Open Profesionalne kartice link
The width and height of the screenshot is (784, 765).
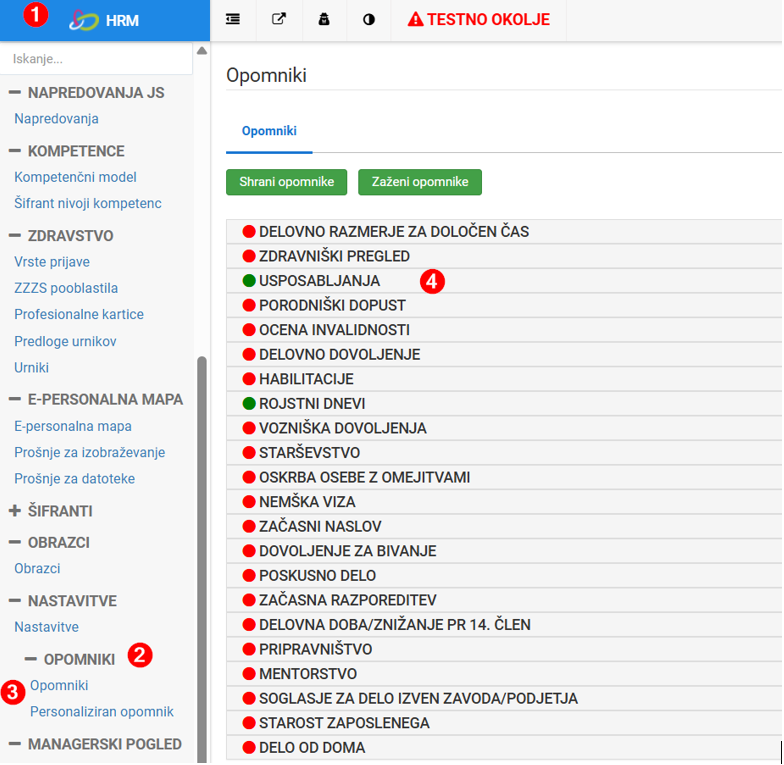pos(79,314)
